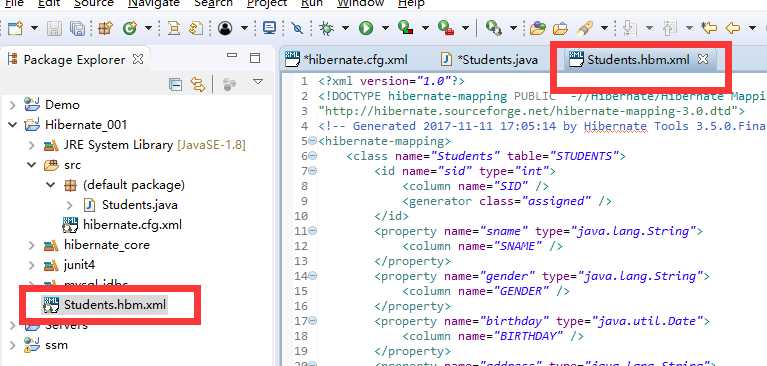This screenshot has height=366, width=767.
Task: Toggle Skip All Breakpoints
Action: [296, 28]
